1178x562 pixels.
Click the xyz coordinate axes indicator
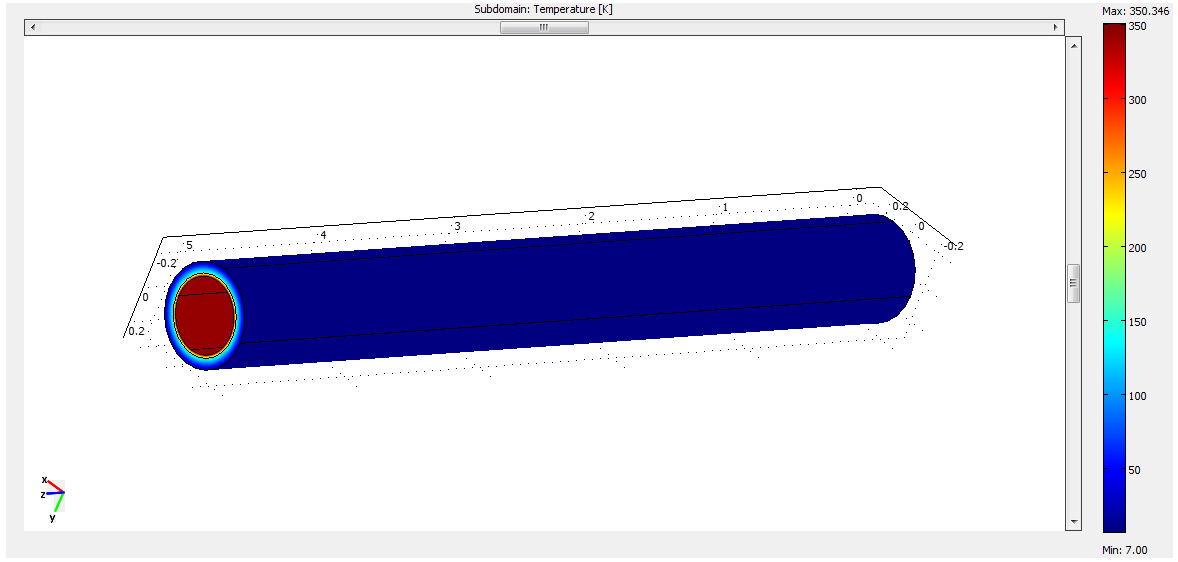pyautogui.click(x=53, y=497)
